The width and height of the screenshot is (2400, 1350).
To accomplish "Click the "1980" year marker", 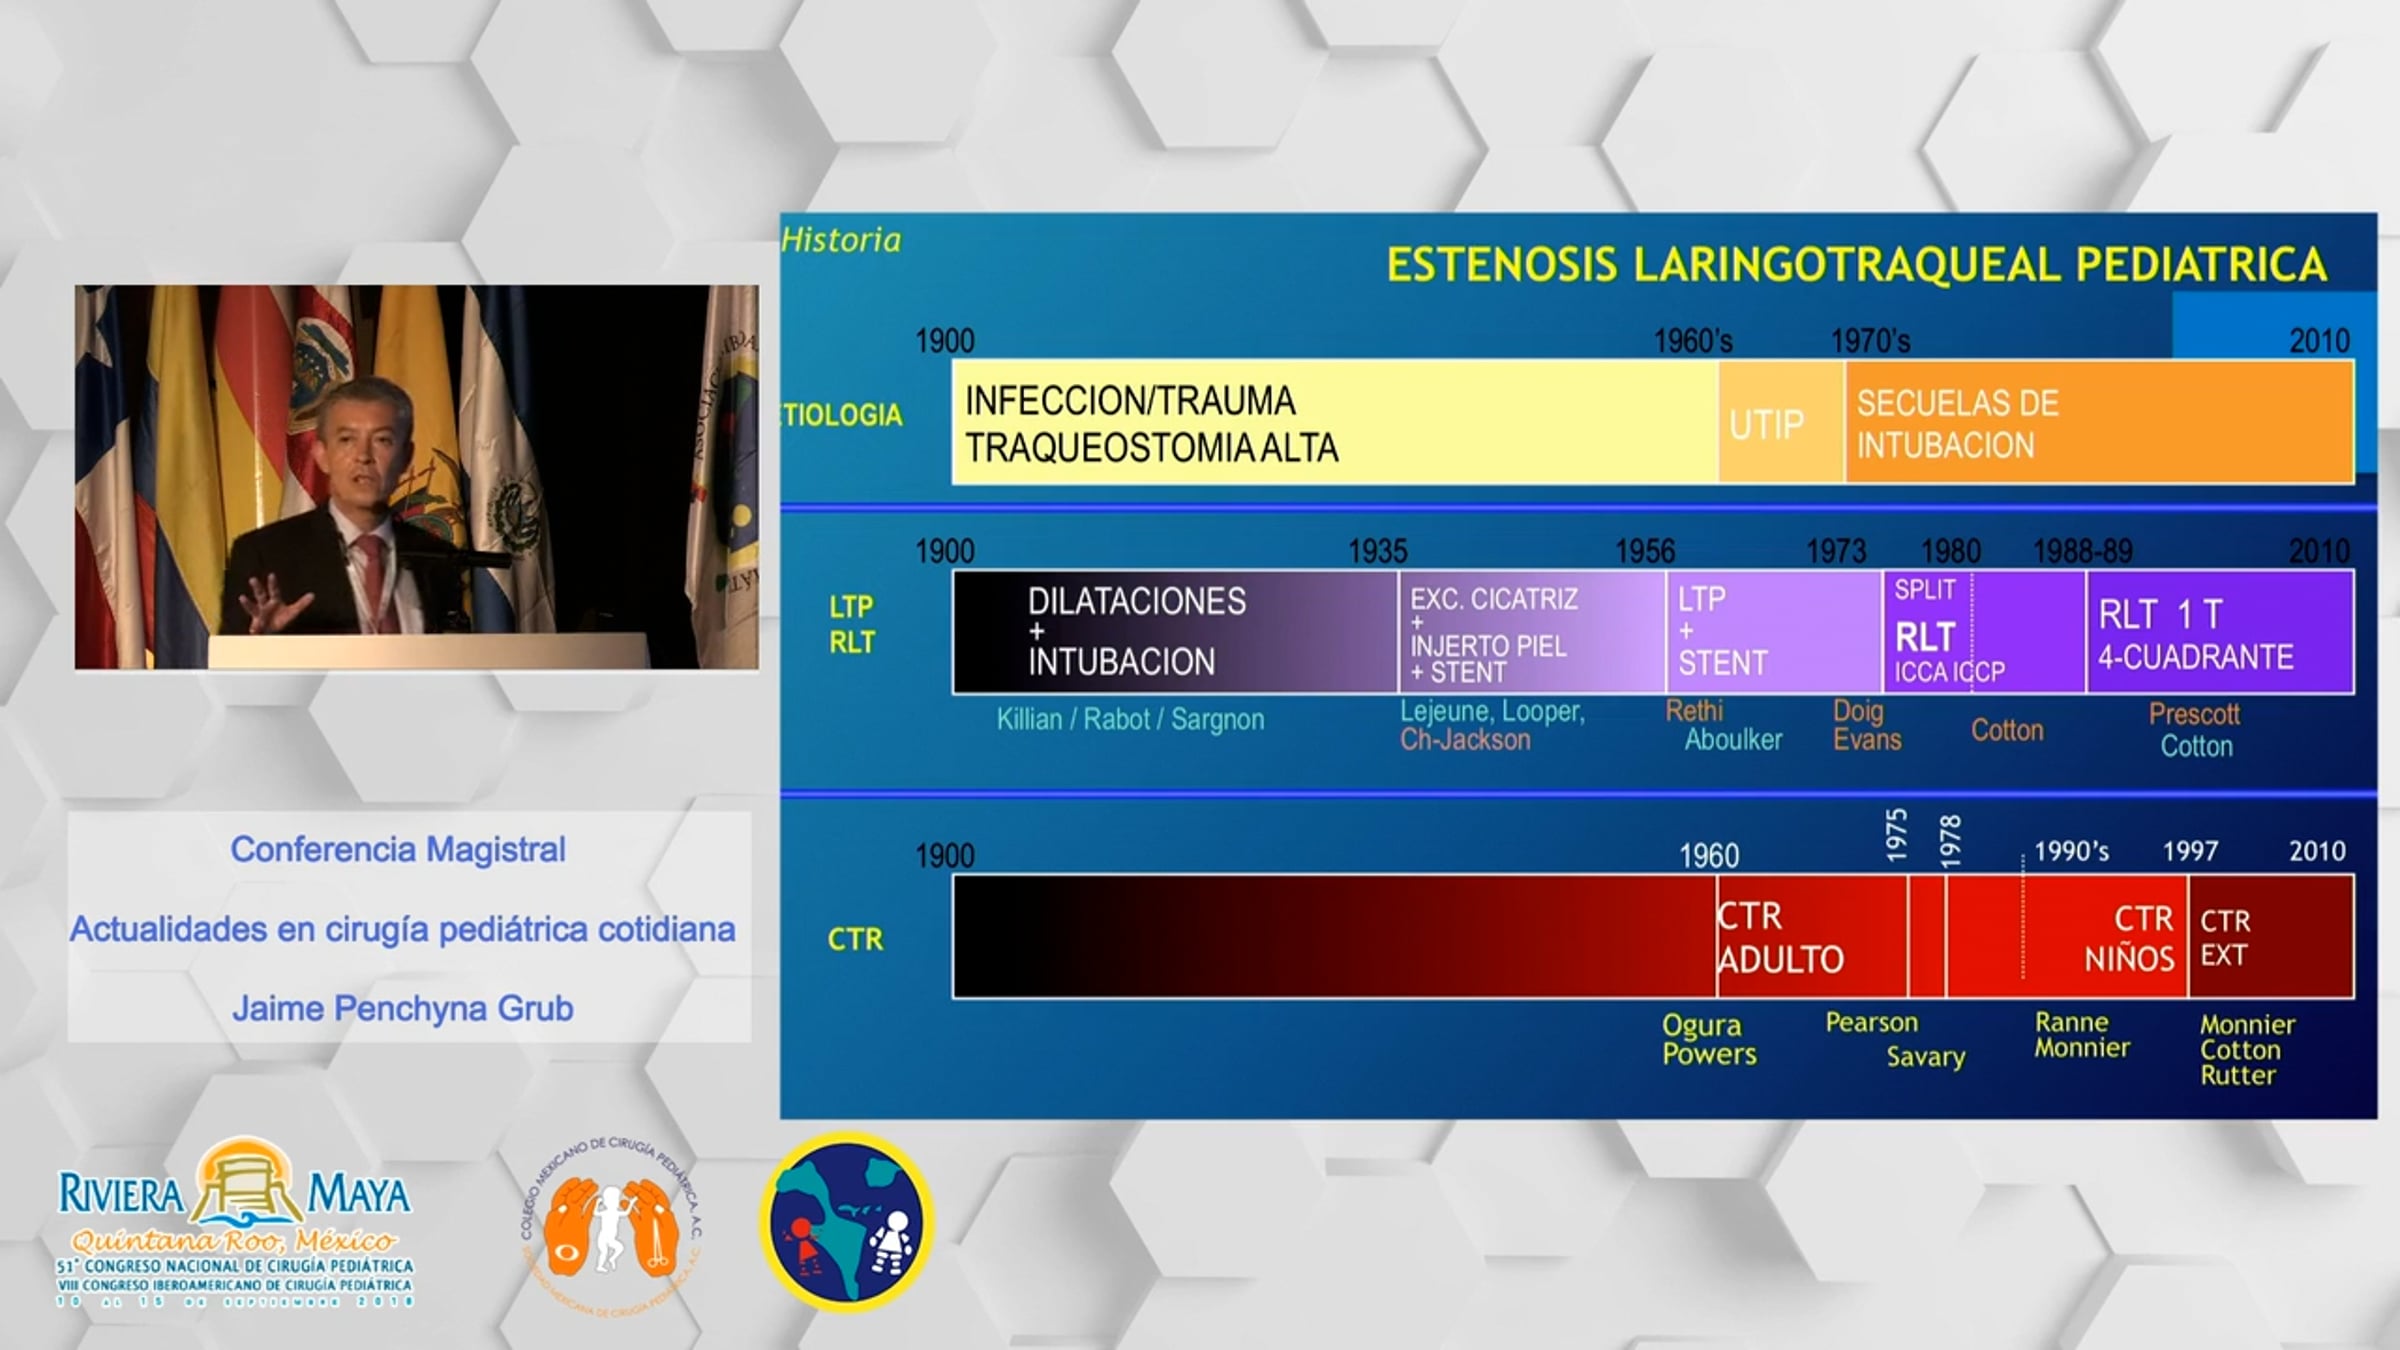I will [1951, 551].
